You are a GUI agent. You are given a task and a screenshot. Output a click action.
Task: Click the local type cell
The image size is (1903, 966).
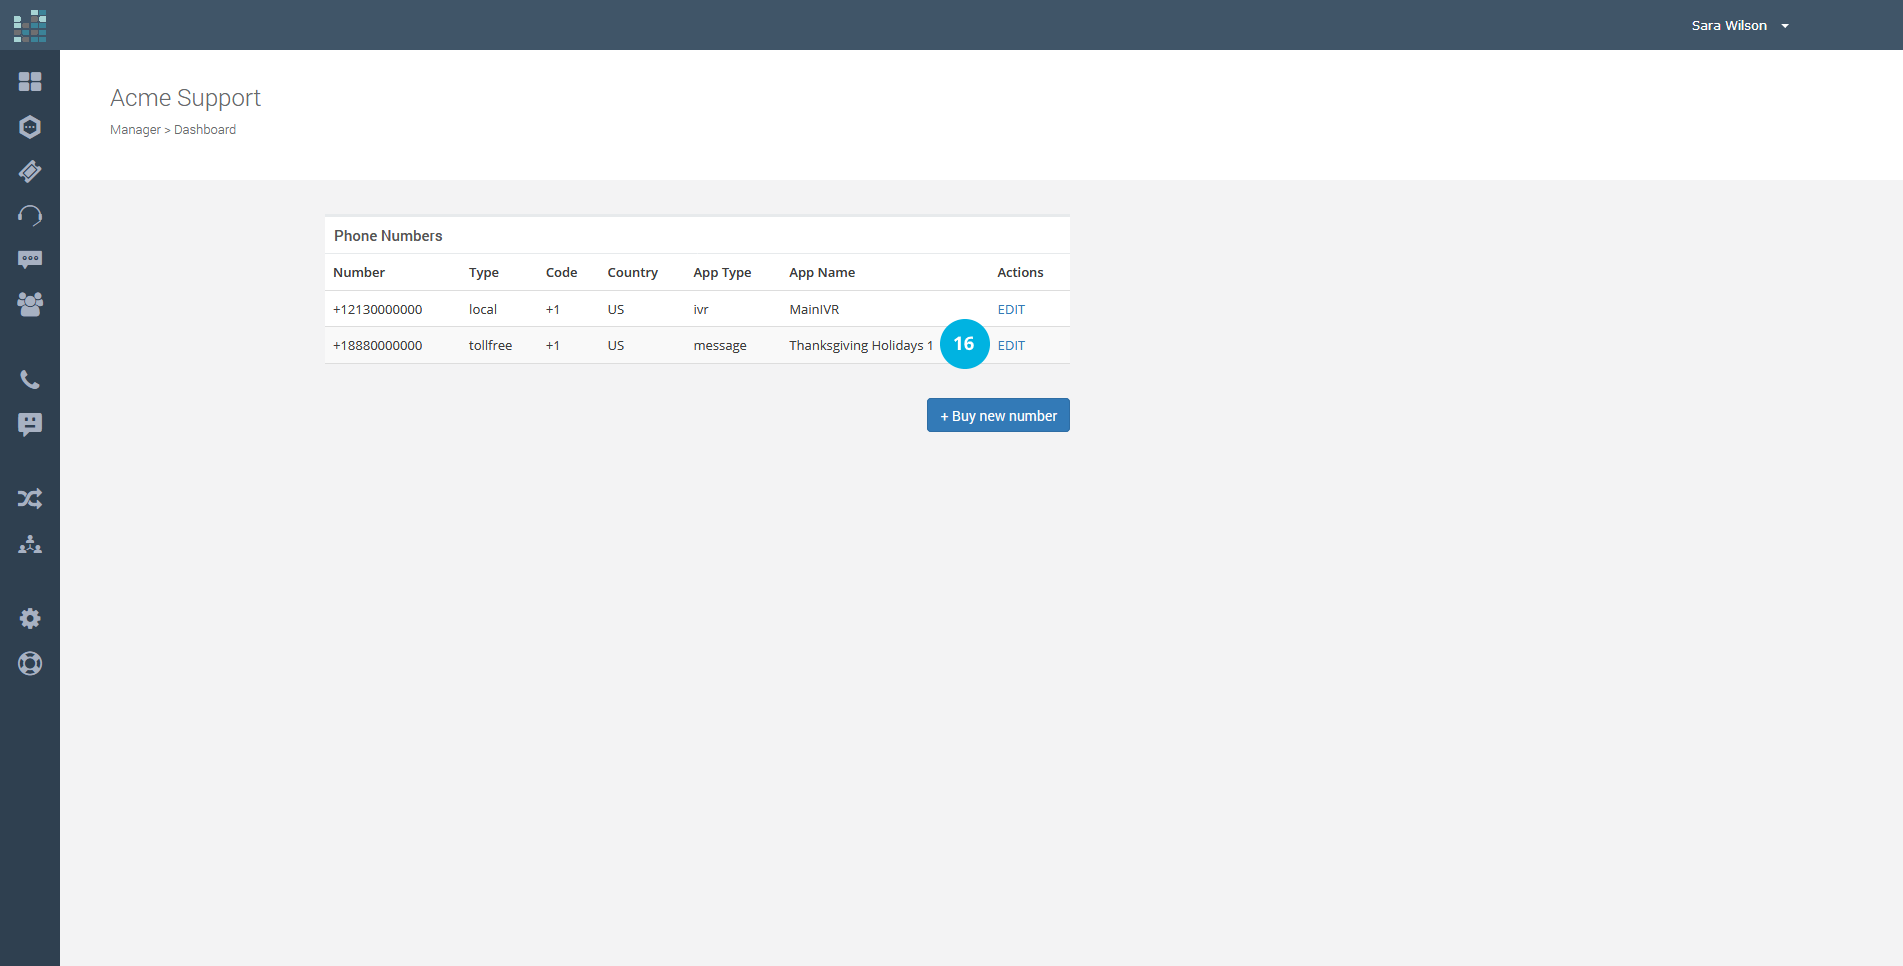[483, 309]
